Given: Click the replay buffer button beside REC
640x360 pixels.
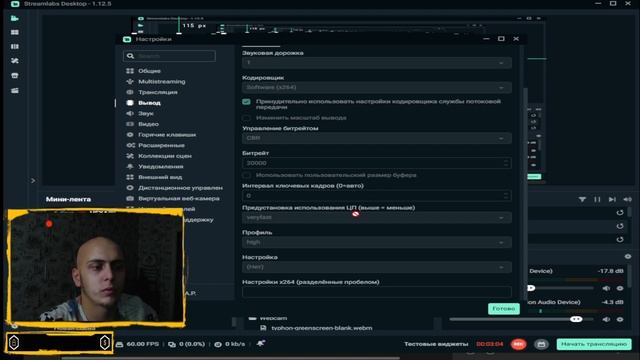Looking at the screenshot, I should 541,344.
